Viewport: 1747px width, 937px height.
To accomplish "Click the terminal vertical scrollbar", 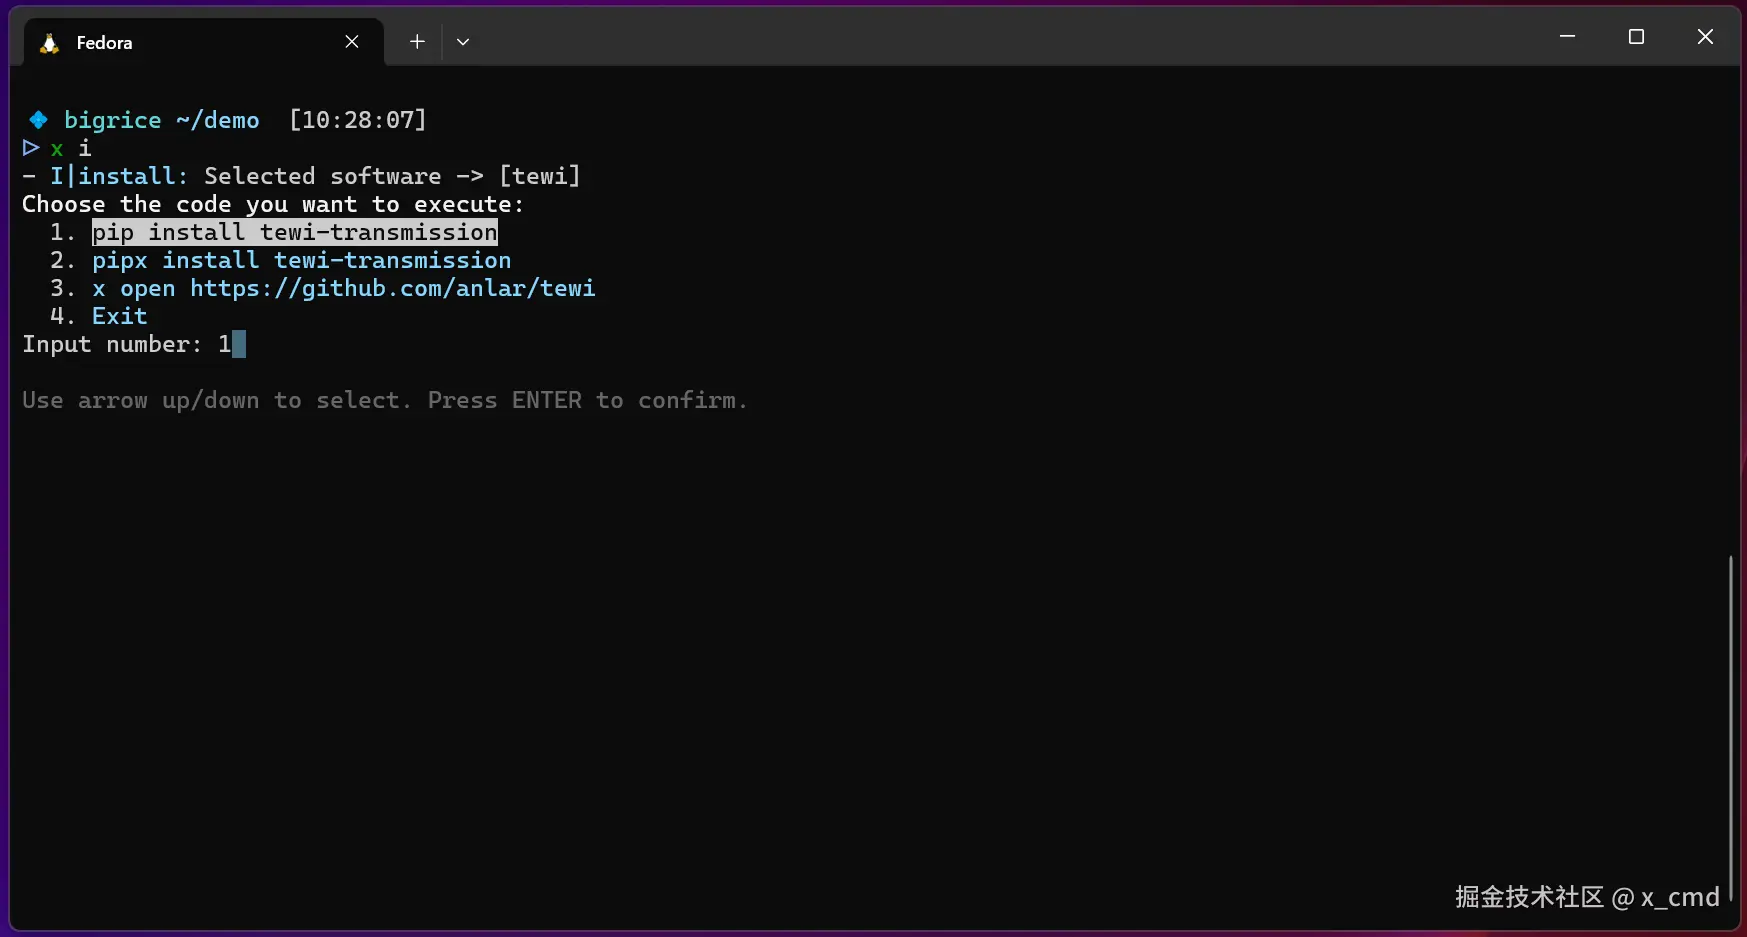I will [1730, 728].
